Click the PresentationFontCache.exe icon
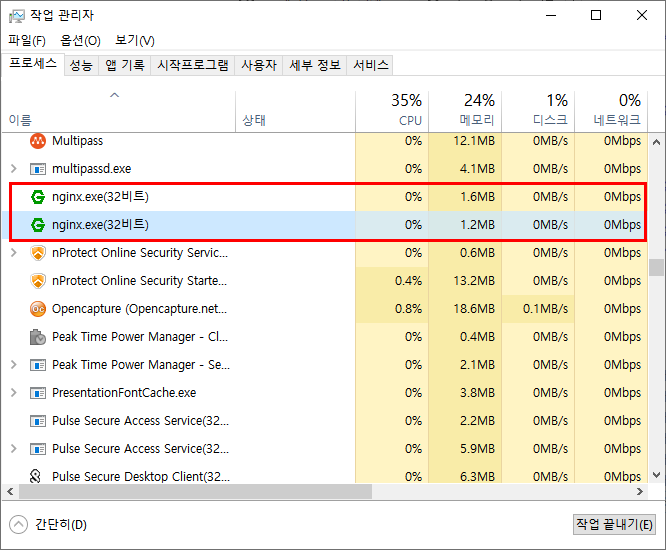Screen dimensions: 666x550 [38, 393]
